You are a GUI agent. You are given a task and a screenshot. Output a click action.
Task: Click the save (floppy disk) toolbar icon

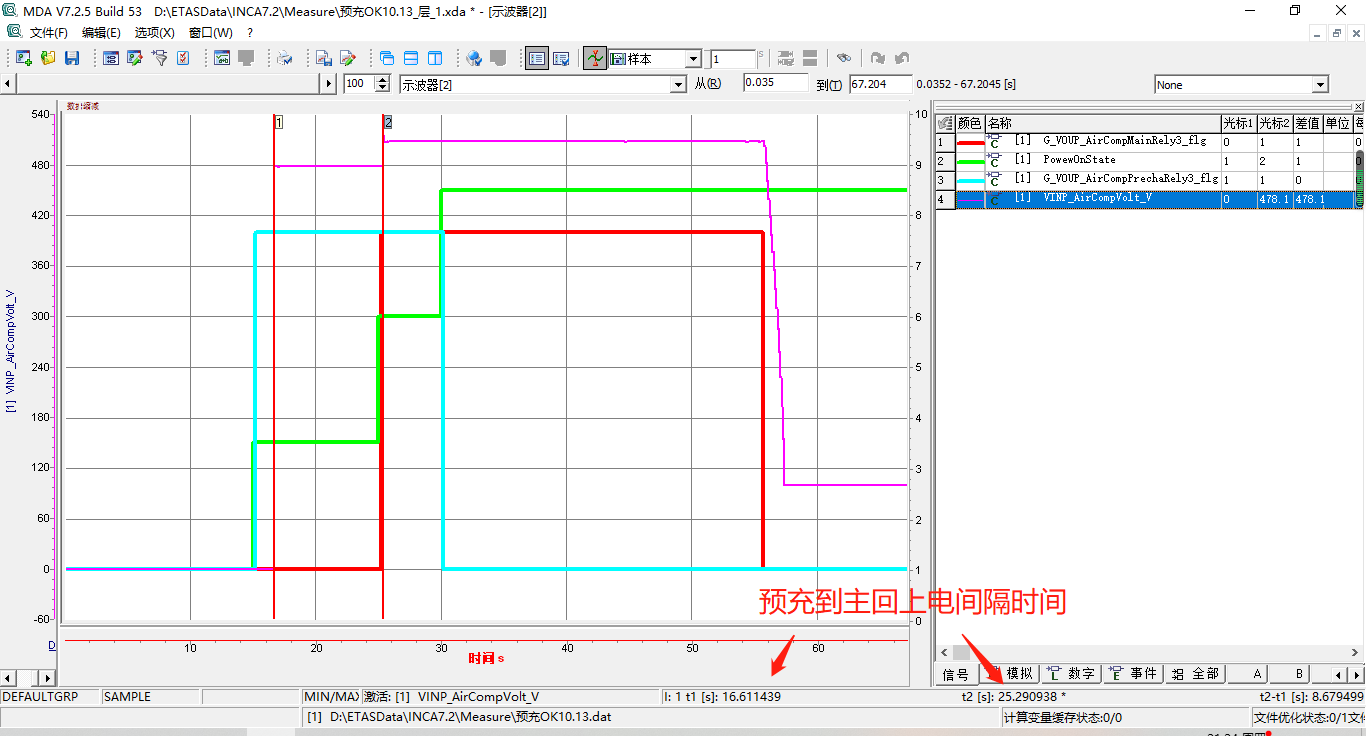72,58
